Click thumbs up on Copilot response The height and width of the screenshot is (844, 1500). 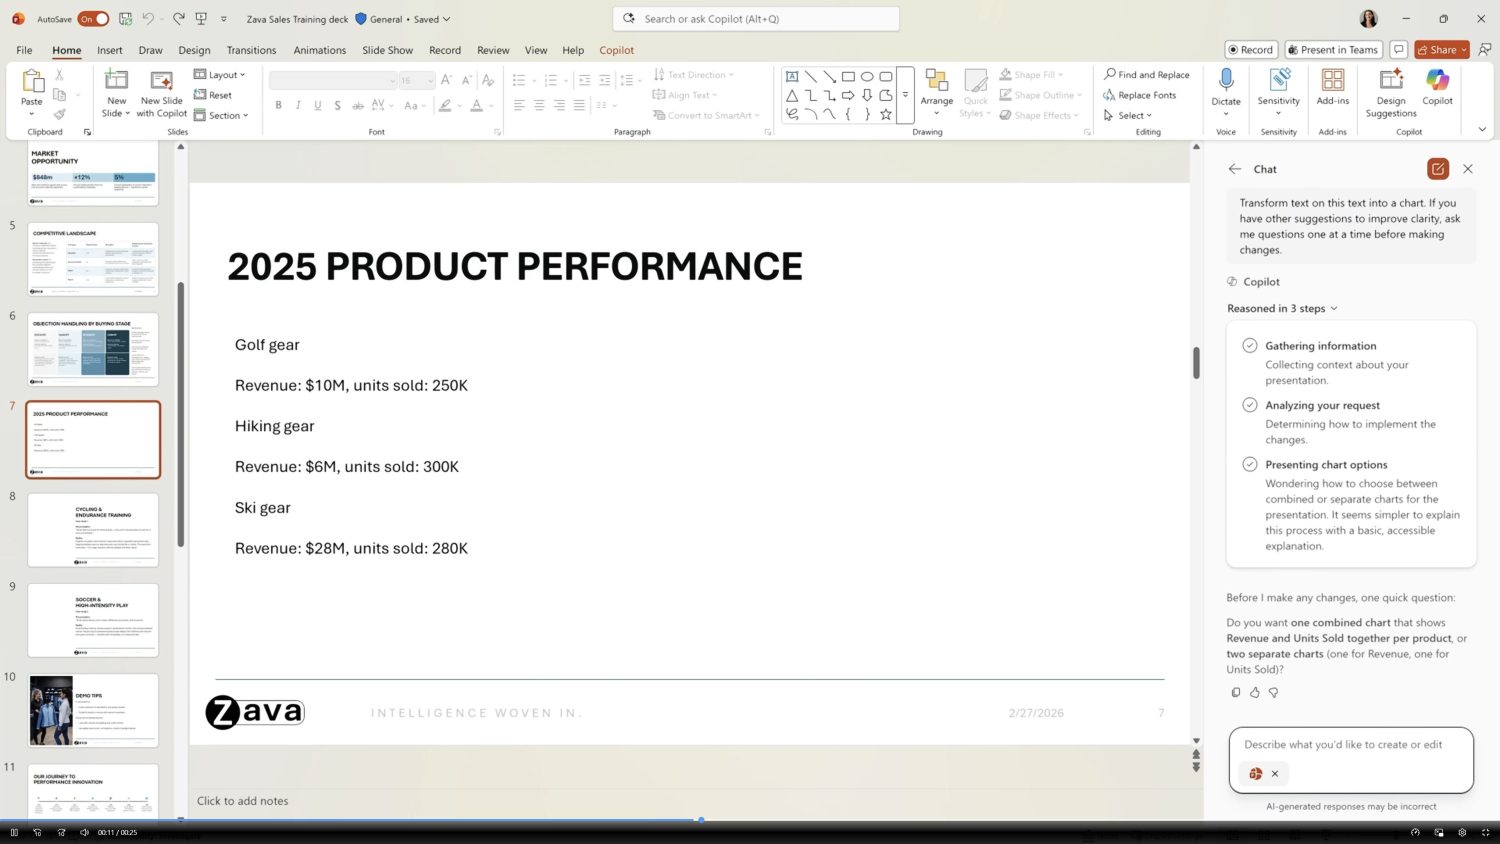pyautogui.click(x=1254, y=692)
